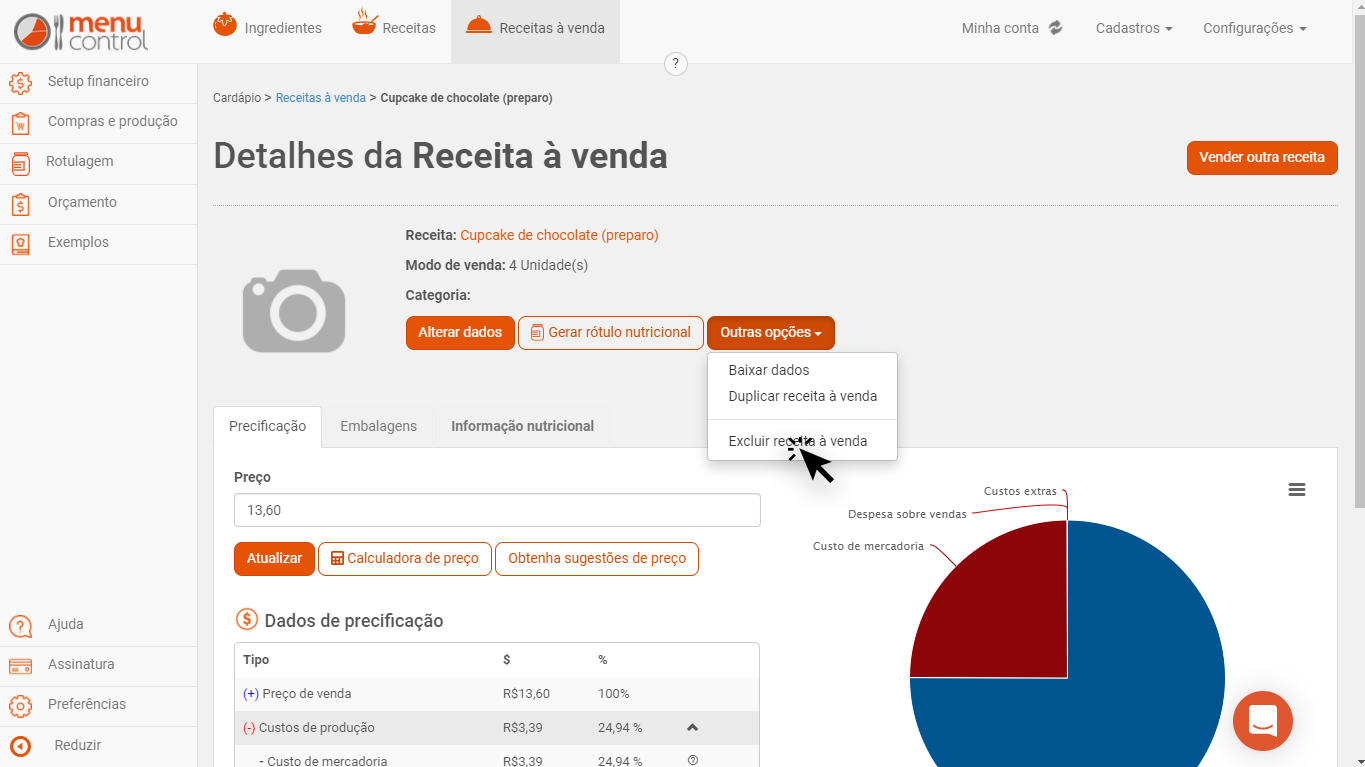Toggle the Outras opções dropdown button

click(x=771, y=333)
